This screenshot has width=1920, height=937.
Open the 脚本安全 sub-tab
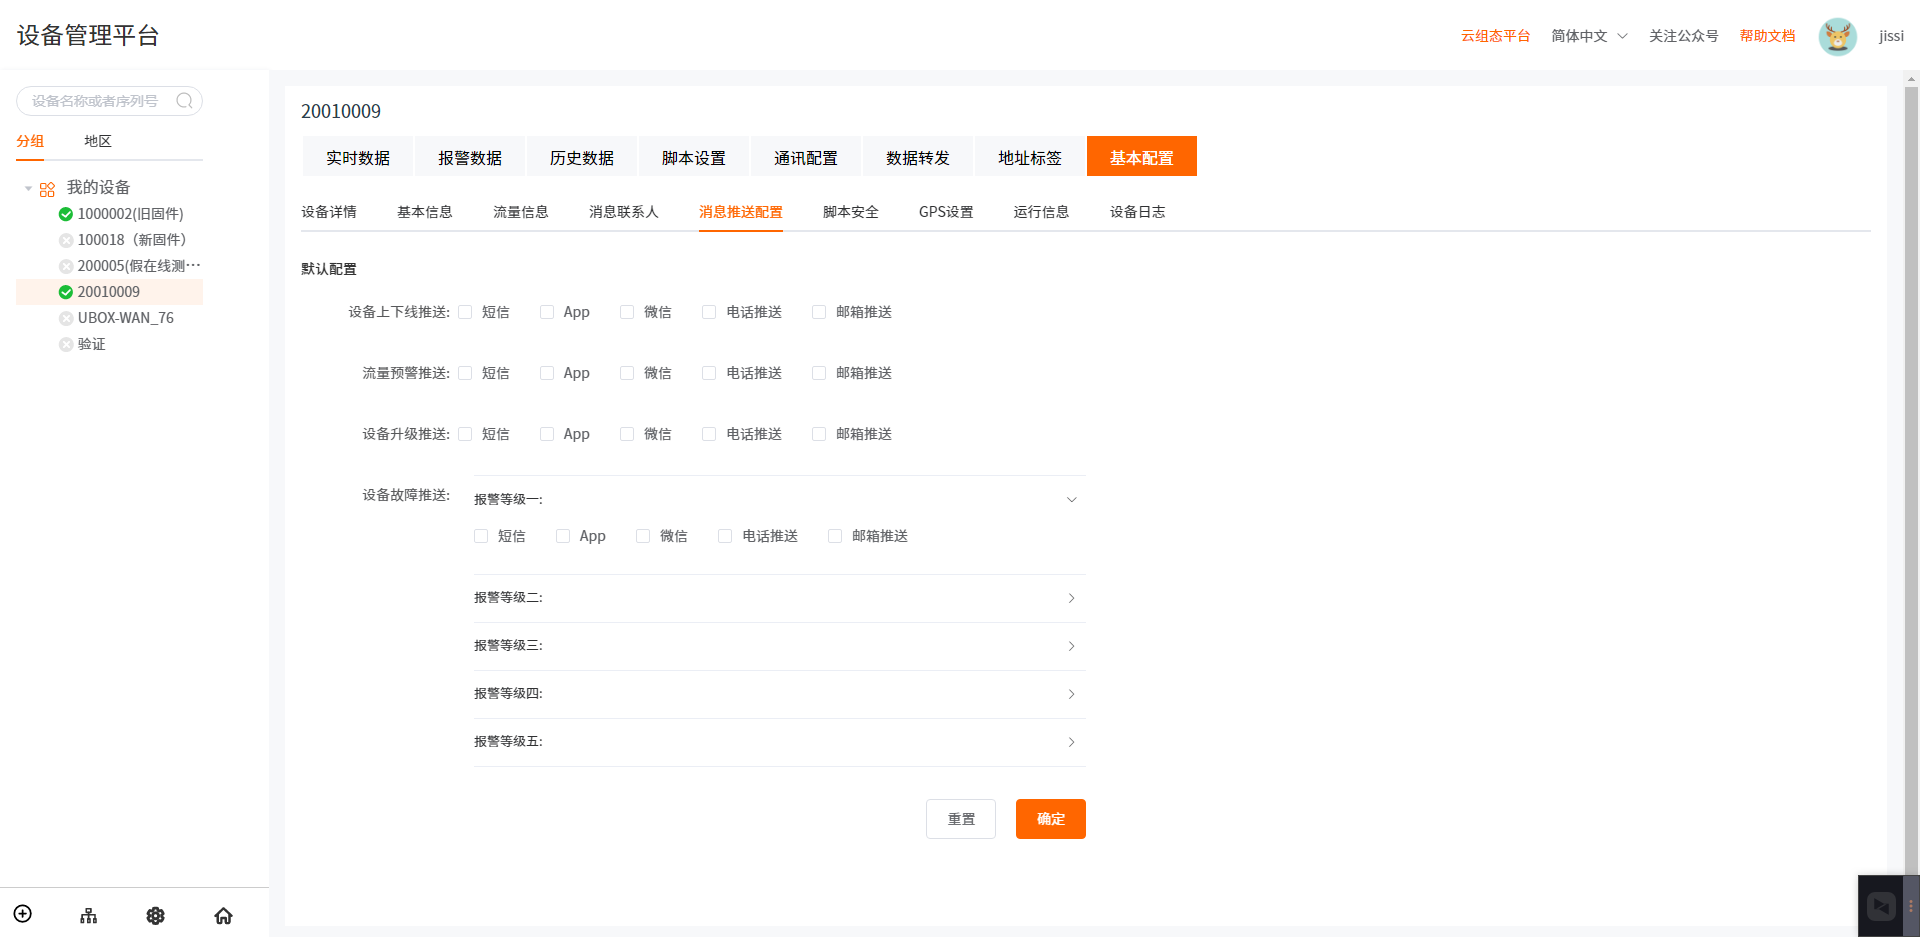pyautogui.click(x=851, y=212)
